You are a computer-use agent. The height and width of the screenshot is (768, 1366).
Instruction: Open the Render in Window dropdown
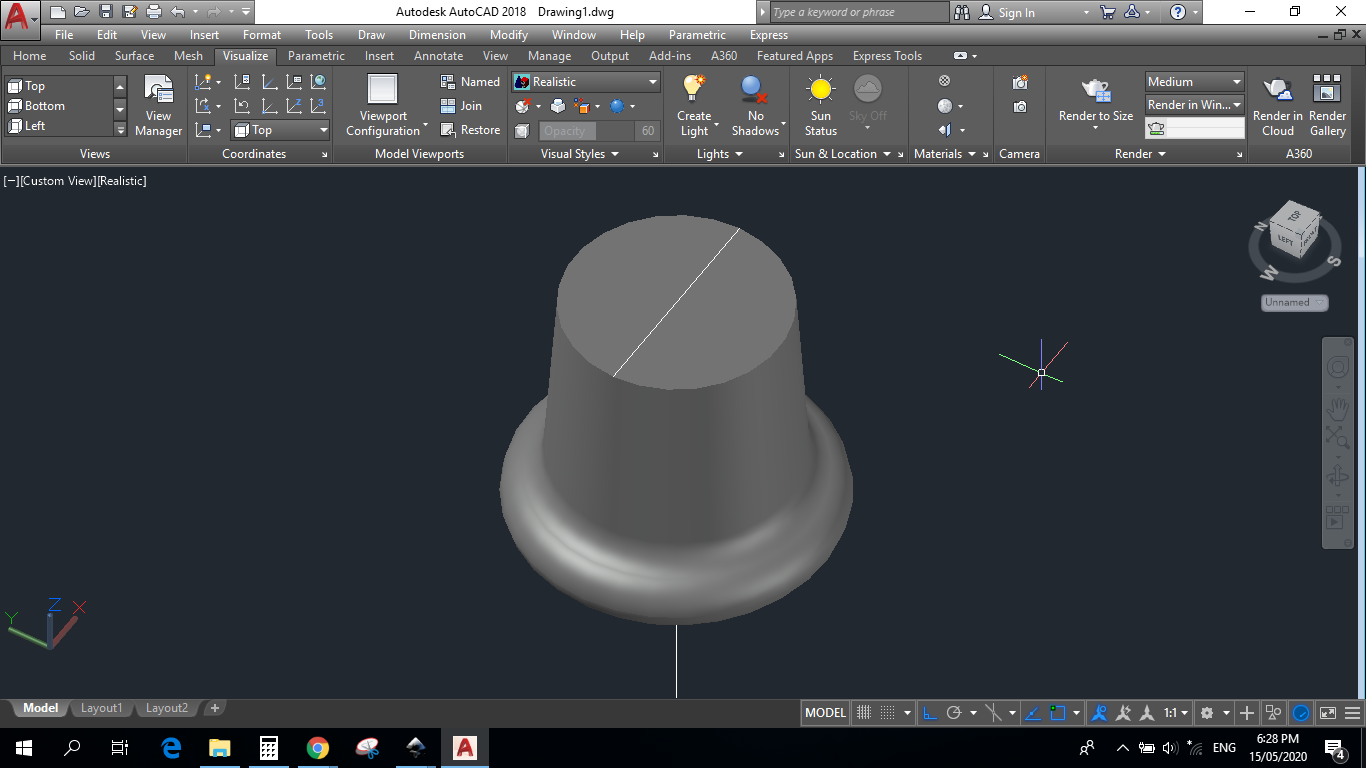(1195, 105)
